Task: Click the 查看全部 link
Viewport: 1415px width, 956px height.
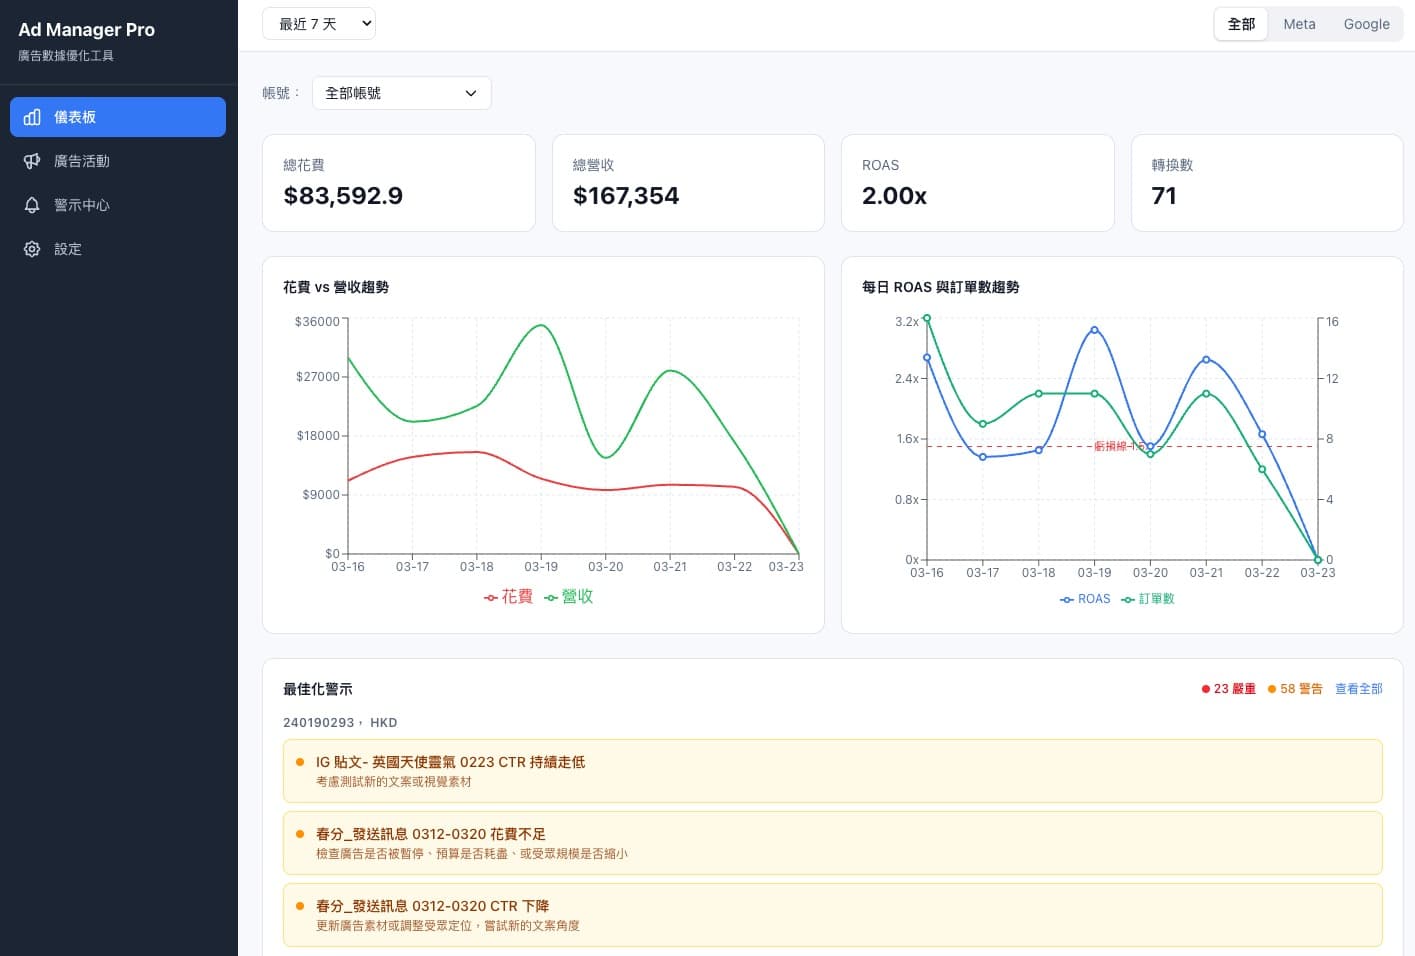Action: pyautogui.click(x=1358, y=688)
